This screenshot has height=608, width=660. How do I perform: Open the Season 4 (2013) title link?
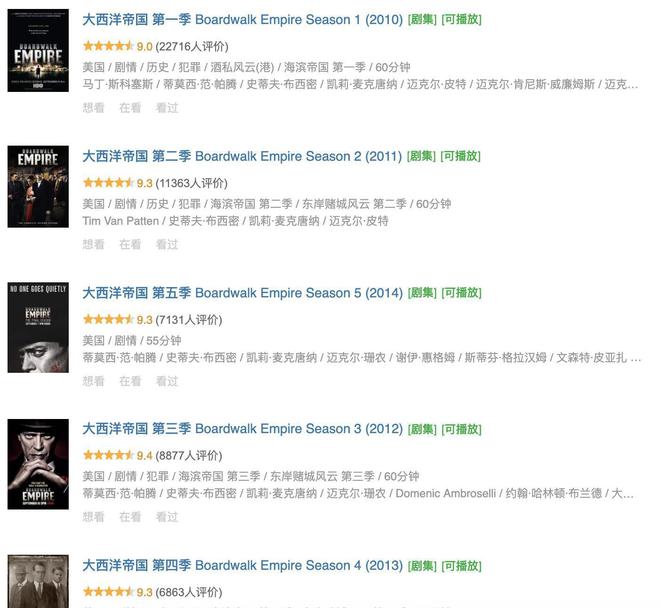[242, 565]
